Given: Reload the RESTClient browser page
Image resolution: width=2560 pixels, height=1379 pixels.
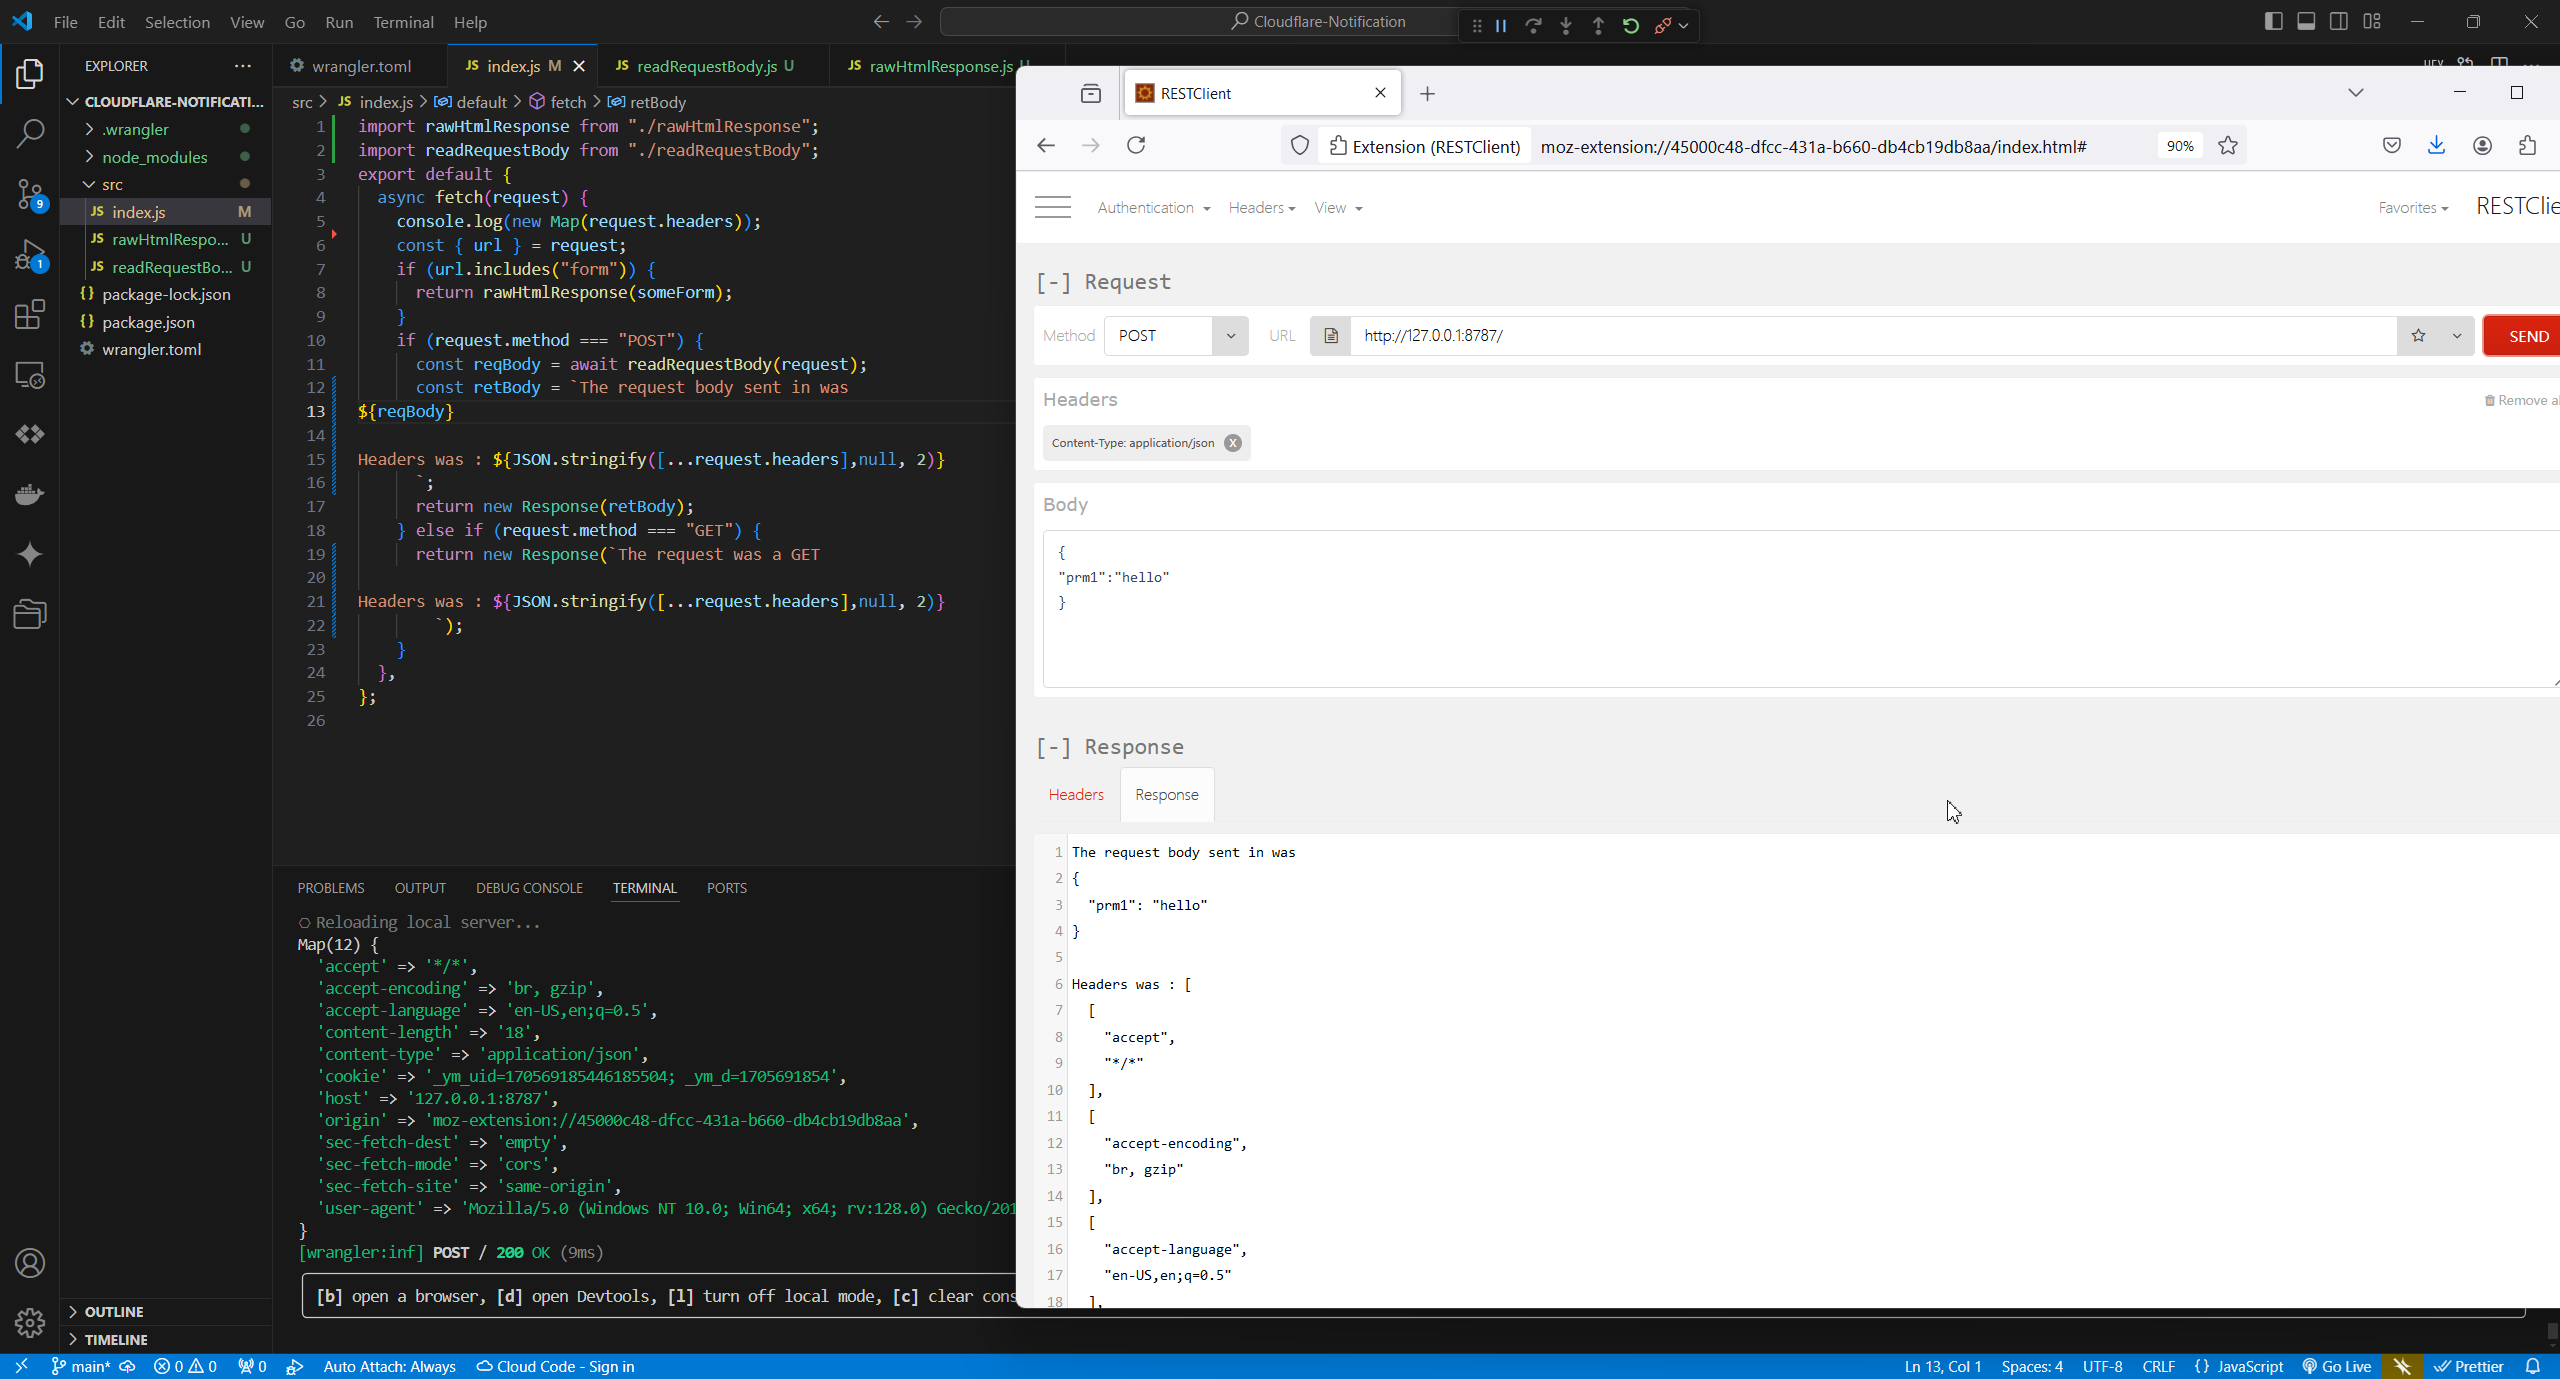Looking at the screenshot, I should pyautogui.click(x=1136, y=146).
